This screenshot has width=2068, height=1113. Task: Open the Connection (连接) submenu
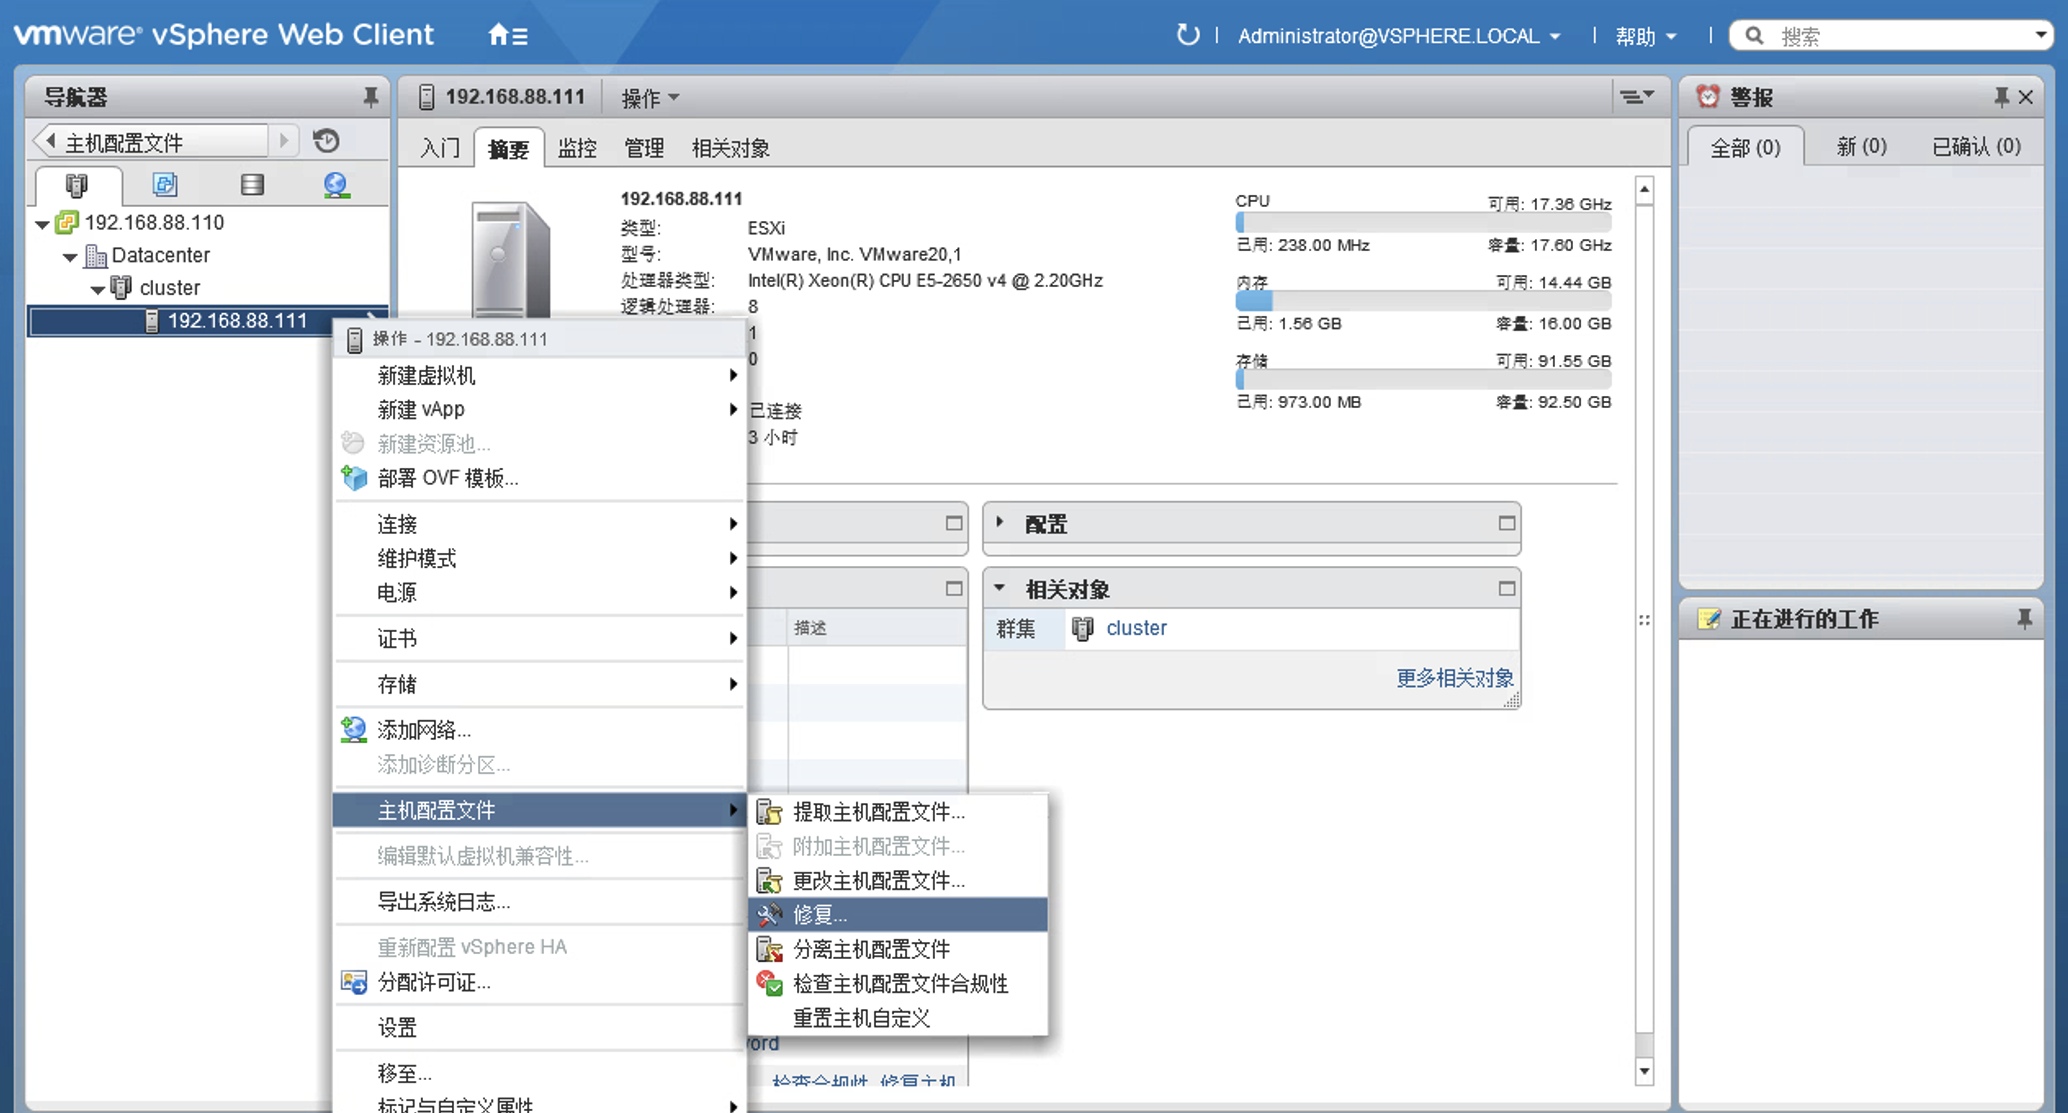(x=541, y=524)
